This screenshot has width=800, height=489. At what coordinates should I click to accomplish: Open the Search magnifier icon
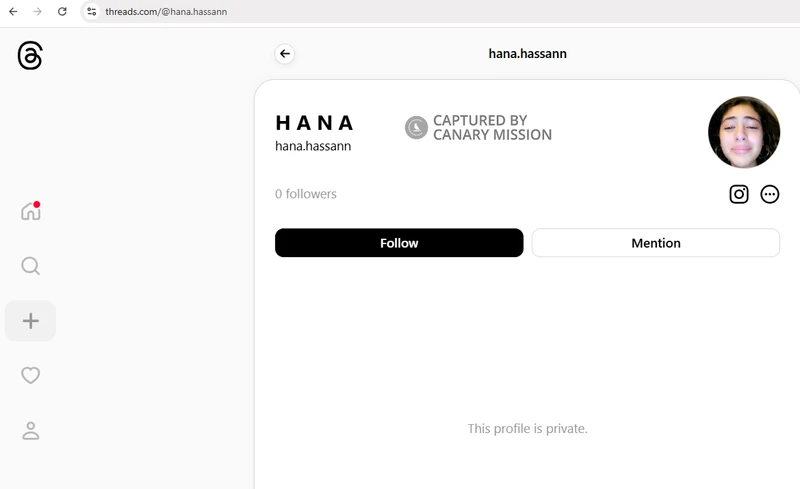click(x=31, y=266)
